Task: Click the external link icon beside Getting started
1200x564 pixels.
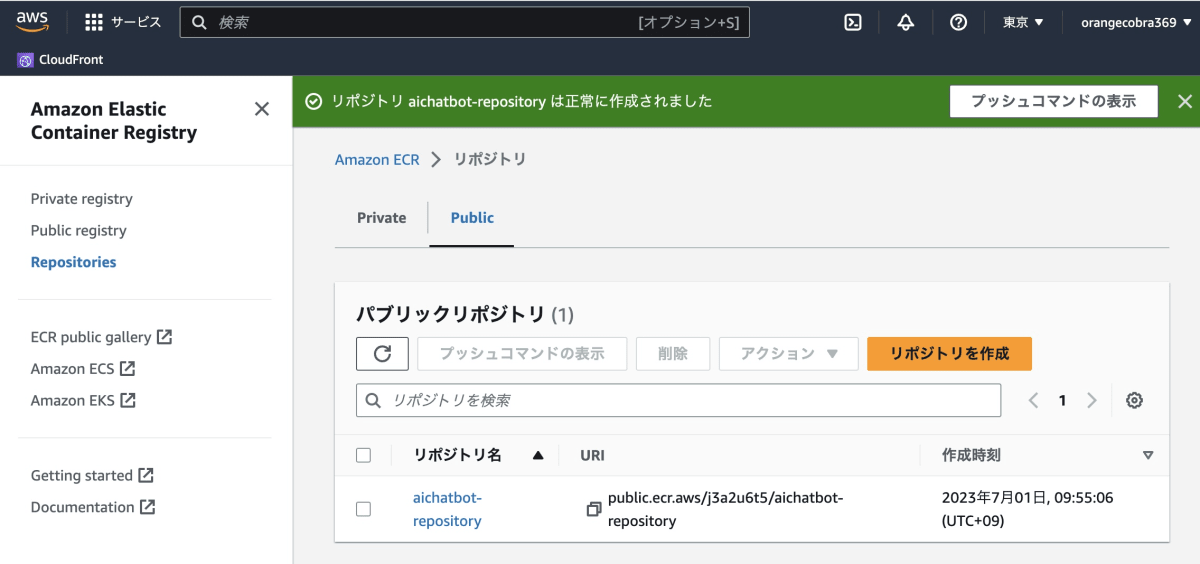Action: 146,475
